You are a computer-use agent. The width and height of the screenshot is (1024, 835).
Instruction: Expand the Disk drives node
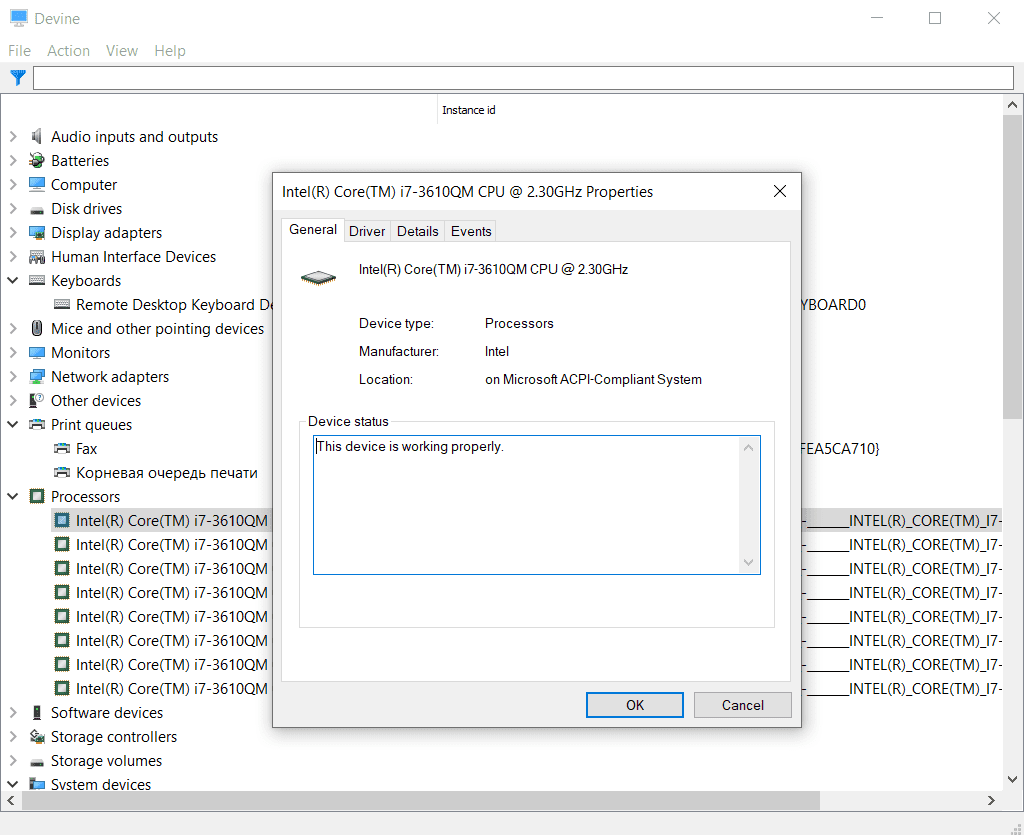12,209
